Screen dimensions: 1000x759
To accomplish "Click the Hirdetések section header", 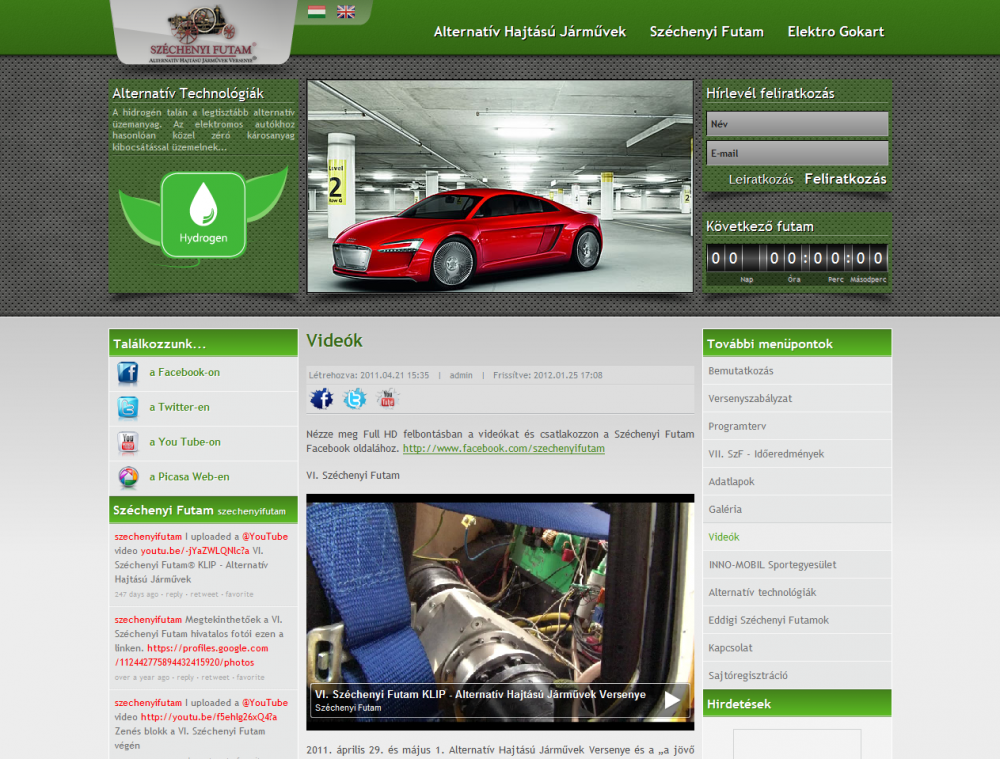I will pyautogui.click(x=797, y=704).
